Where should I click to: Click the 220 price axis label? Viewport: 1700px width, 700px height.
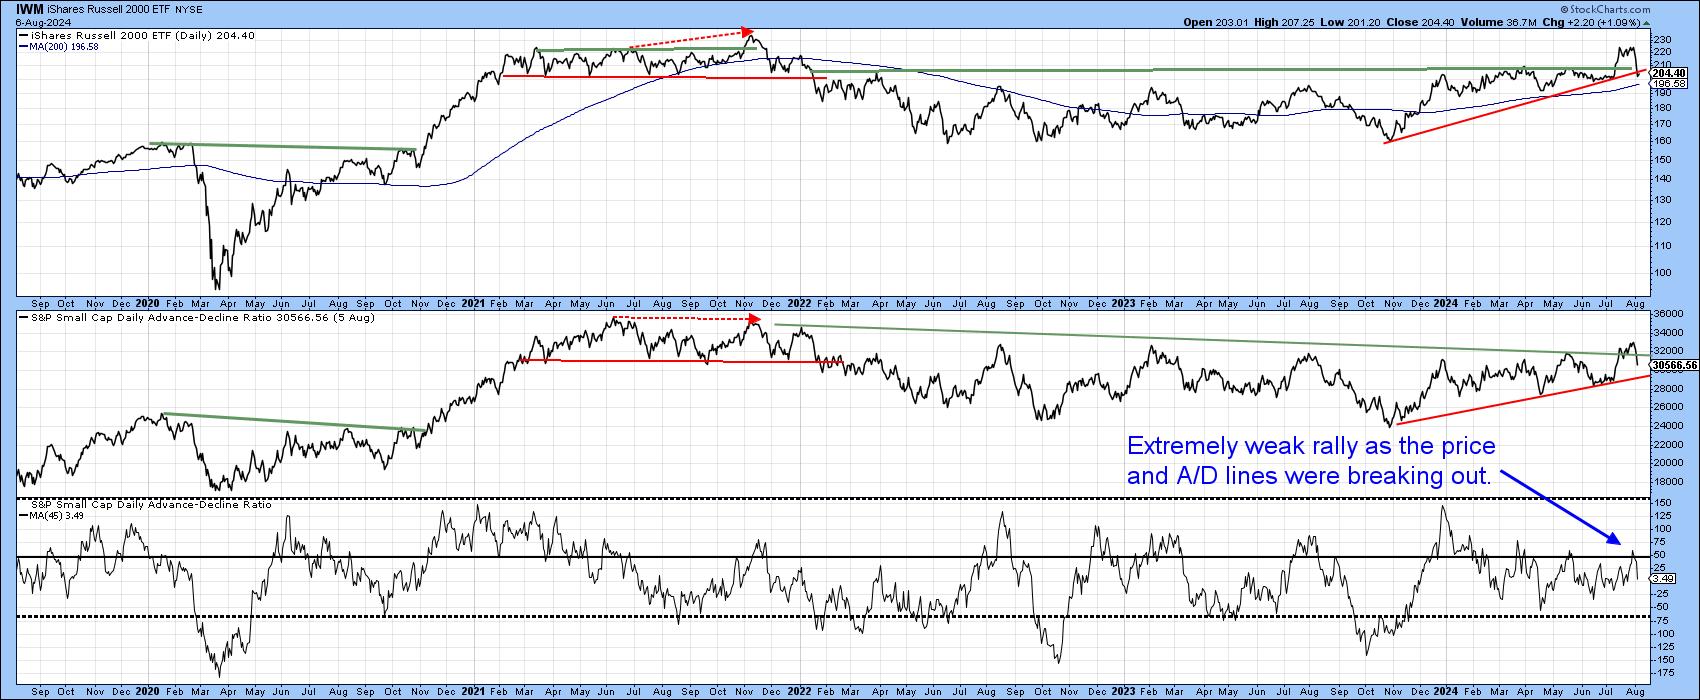pos(1663,53)
